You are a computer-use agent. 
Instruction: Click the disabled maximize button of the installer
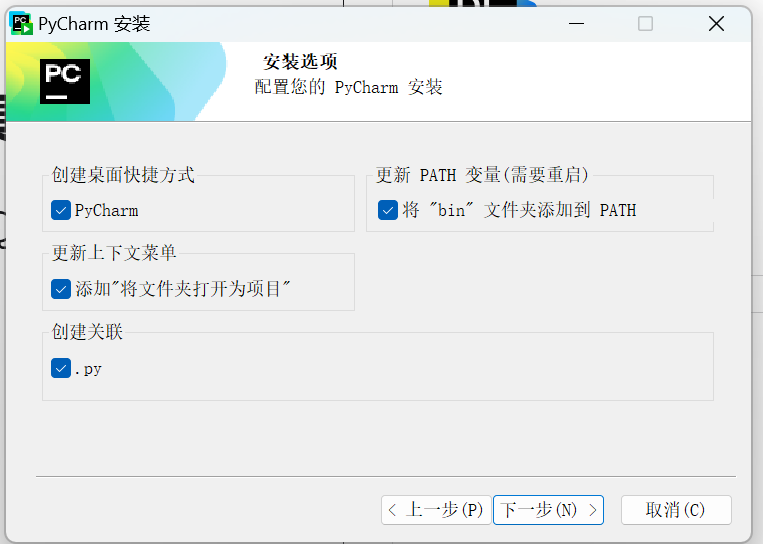click(x=646, y=23)
